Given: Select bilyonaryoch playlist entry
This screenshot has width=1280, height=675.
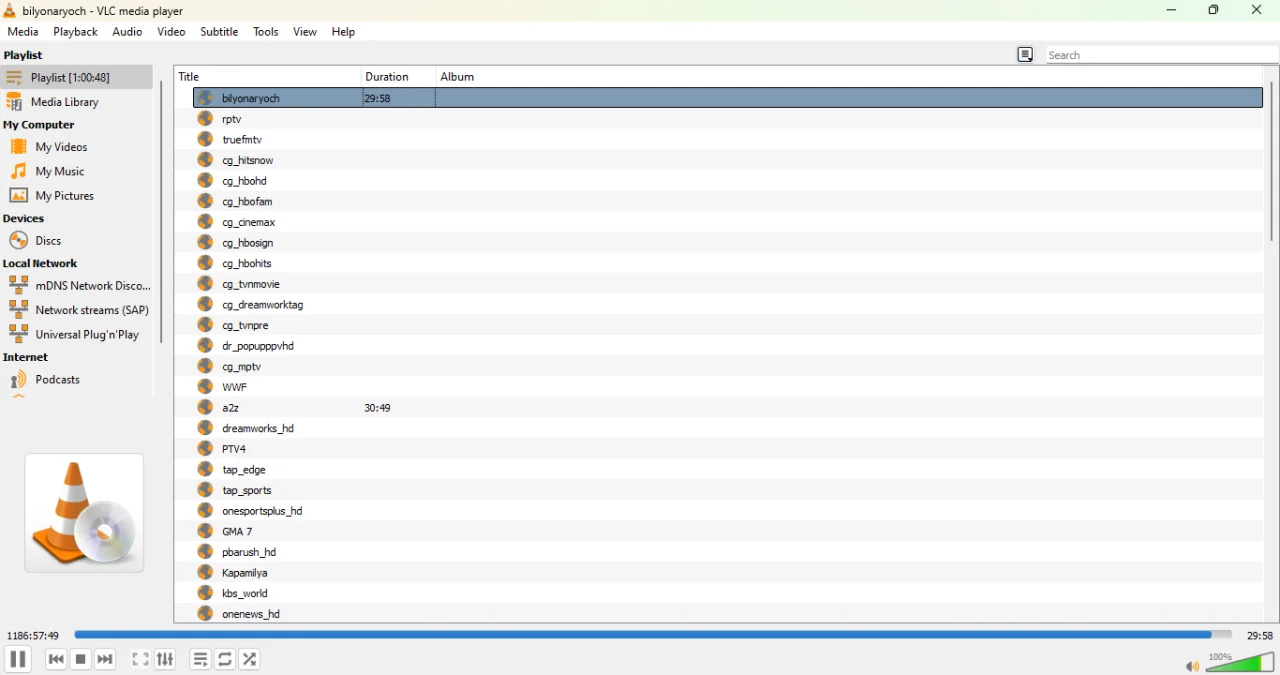Looking at the screenshot, I should (728, 98).
